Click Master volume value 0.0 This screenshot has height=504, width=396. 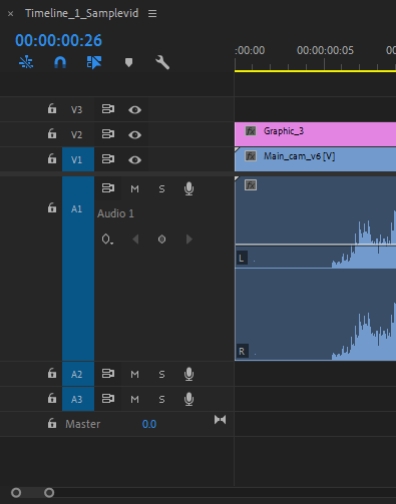click(149, 424)
